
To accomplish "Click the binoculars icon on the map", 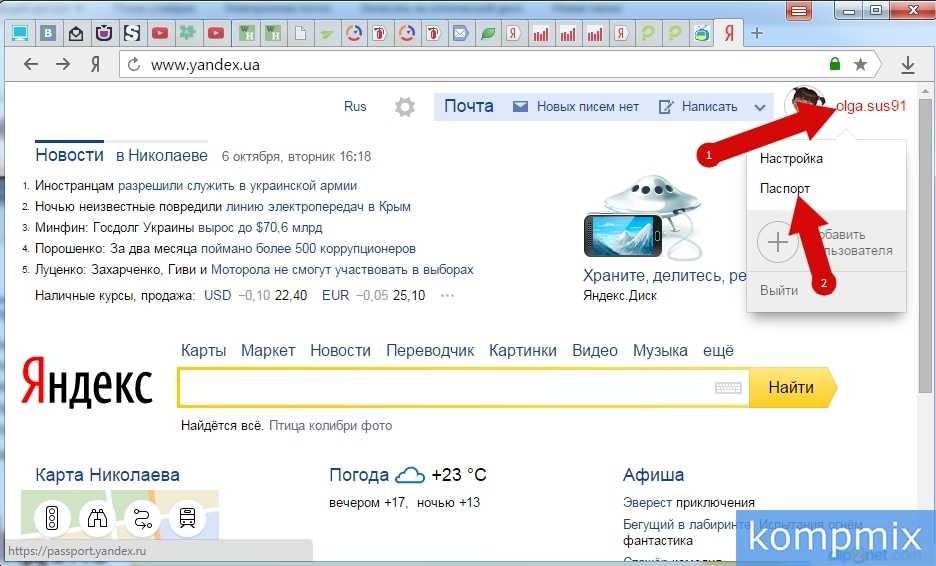I will pos(97,518).
